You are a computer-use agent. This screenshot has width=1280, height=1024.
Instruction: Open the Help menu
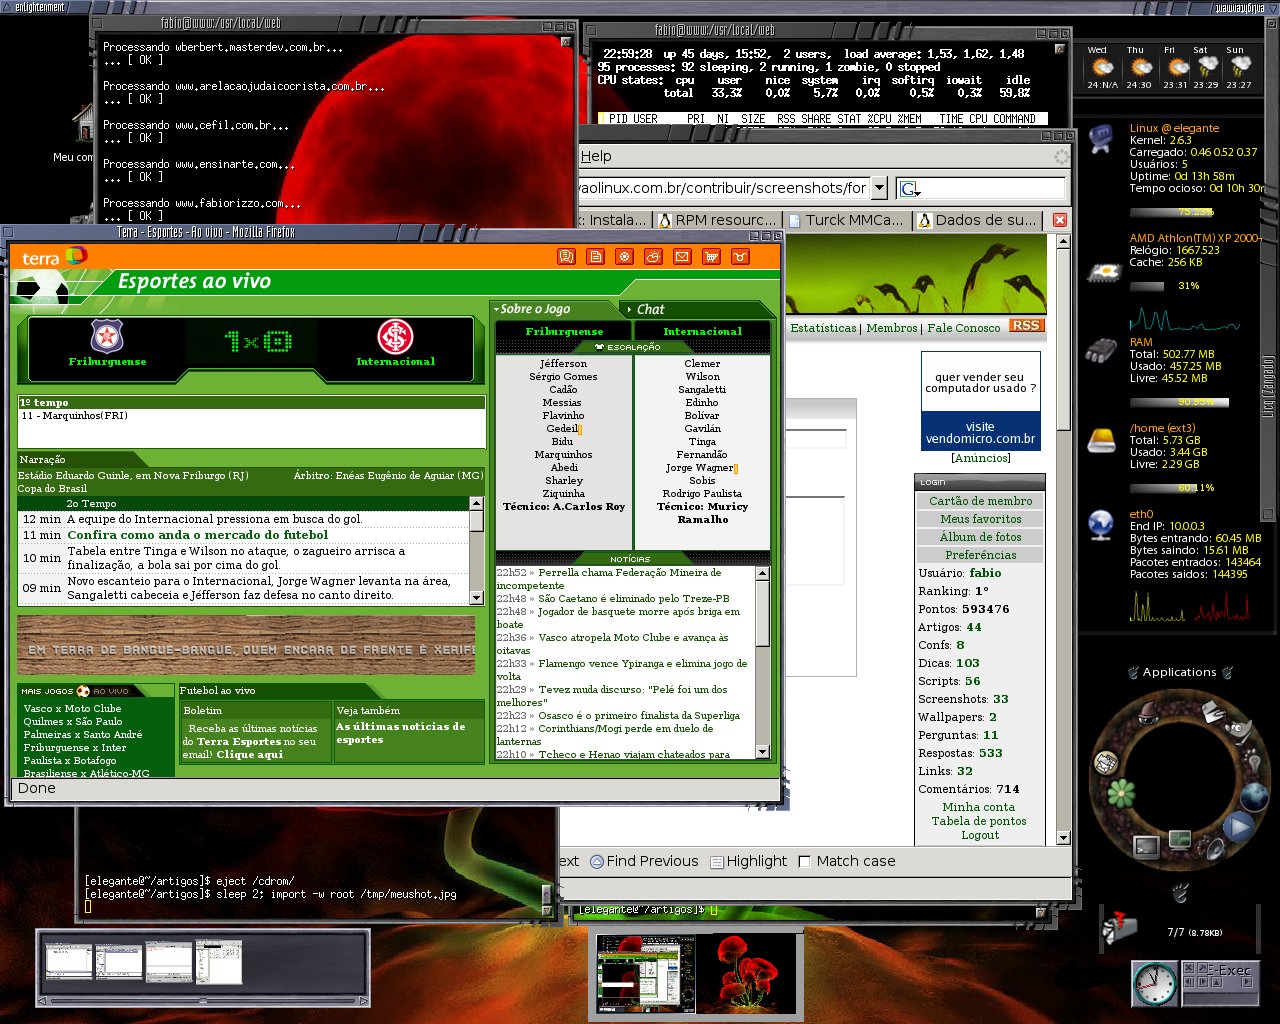pyautogui.click(x=596, y=156)
